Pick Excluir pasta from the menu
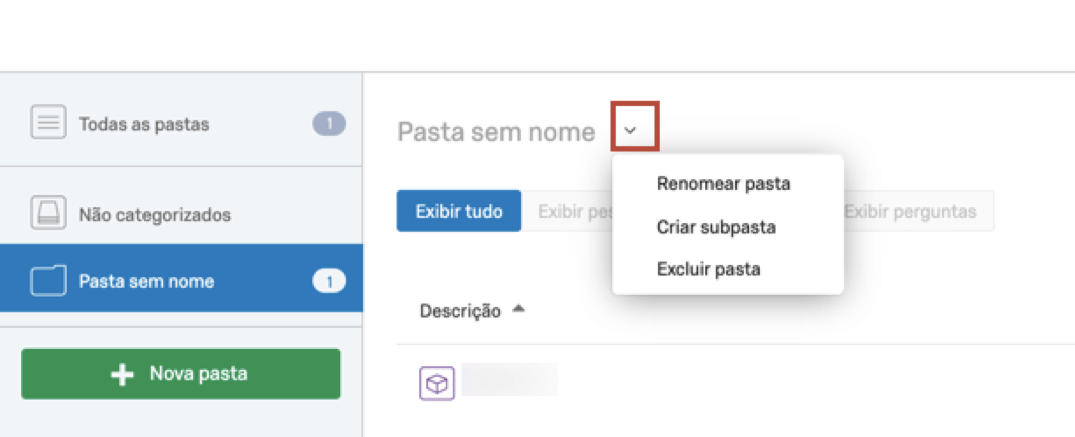 tap(708, 269)
